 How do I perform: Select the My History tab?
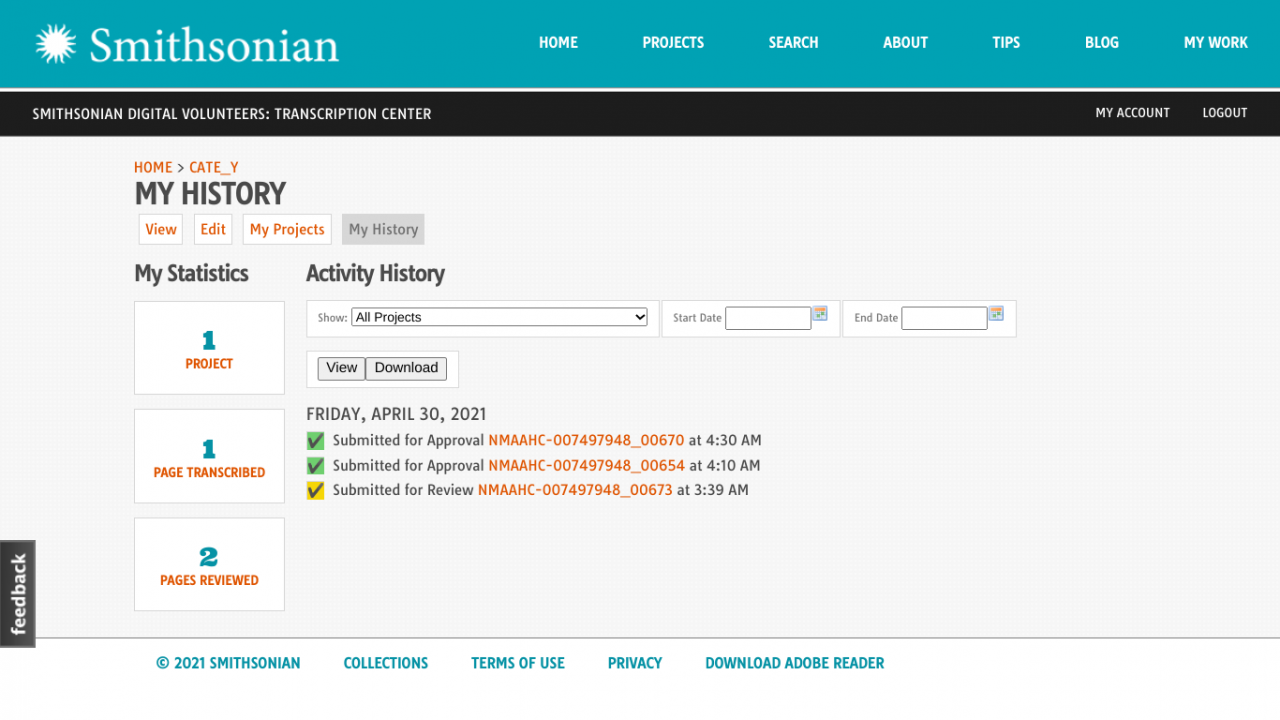tap(383, 229)
